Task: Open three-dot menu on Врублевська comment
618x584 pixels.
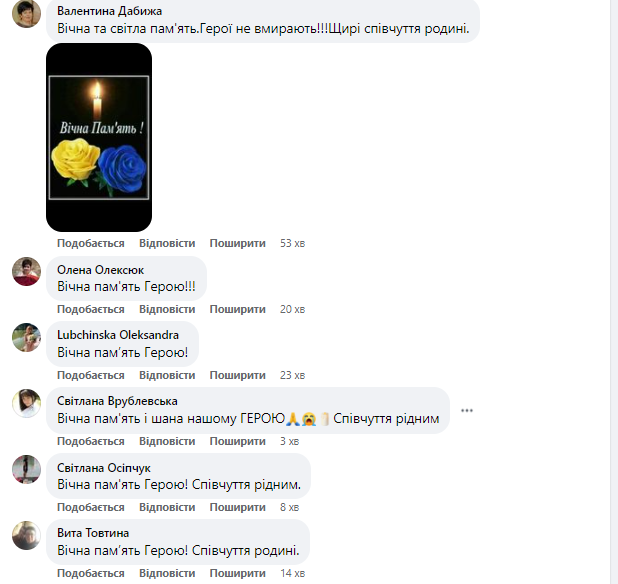Action: coord(467,411)
